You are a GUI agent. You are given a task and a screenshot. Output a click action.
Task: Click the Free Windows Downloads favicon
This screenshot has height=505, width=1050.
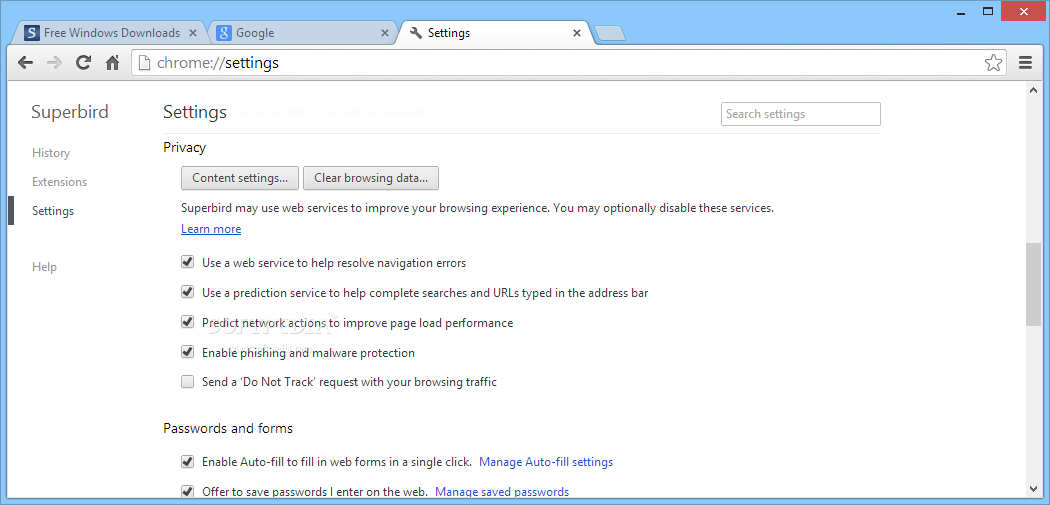click(x=31, y=32)
